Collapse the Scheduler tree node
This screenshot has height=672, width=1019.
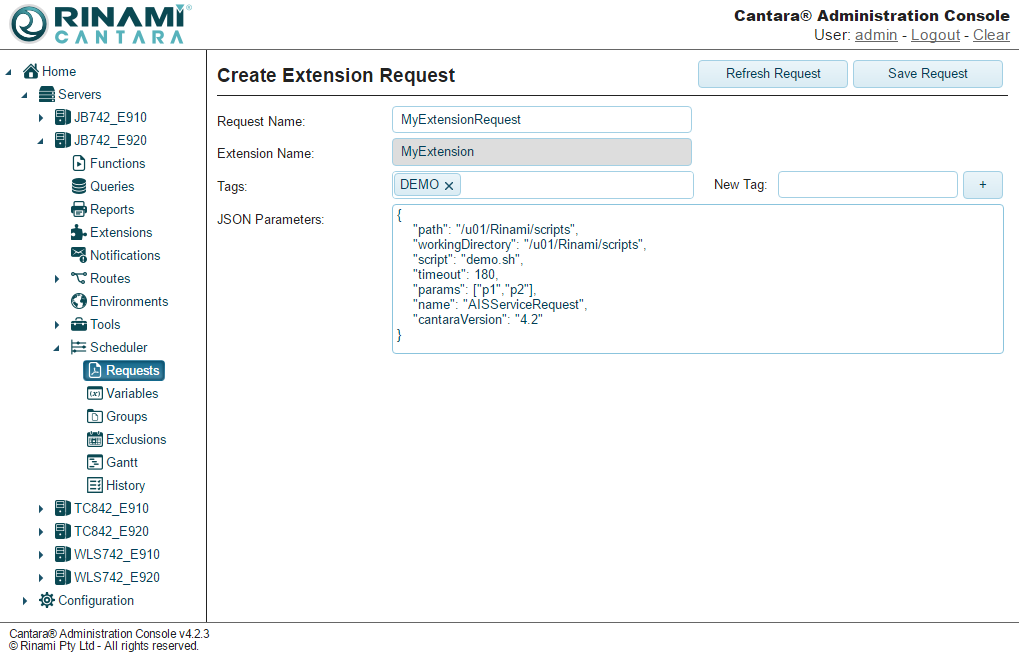click(x=57, y=348)
